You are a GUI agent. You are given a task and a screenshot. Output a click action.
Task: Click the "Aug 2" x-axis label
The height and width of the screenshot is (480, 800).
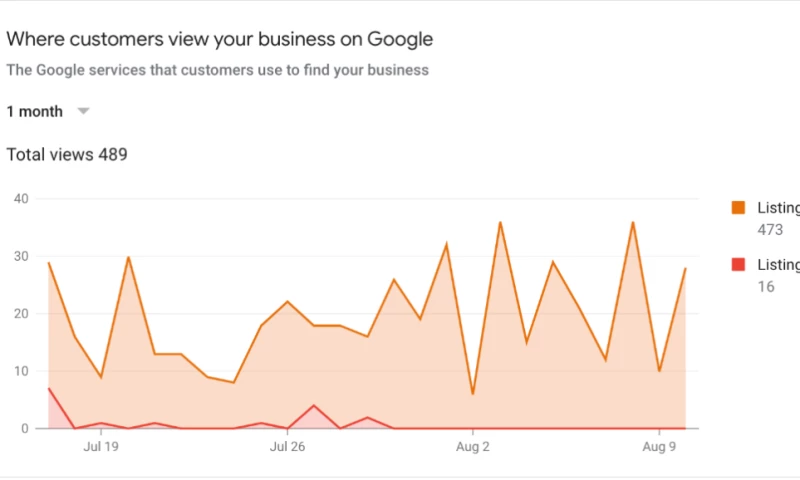click(x=473, y=446)
